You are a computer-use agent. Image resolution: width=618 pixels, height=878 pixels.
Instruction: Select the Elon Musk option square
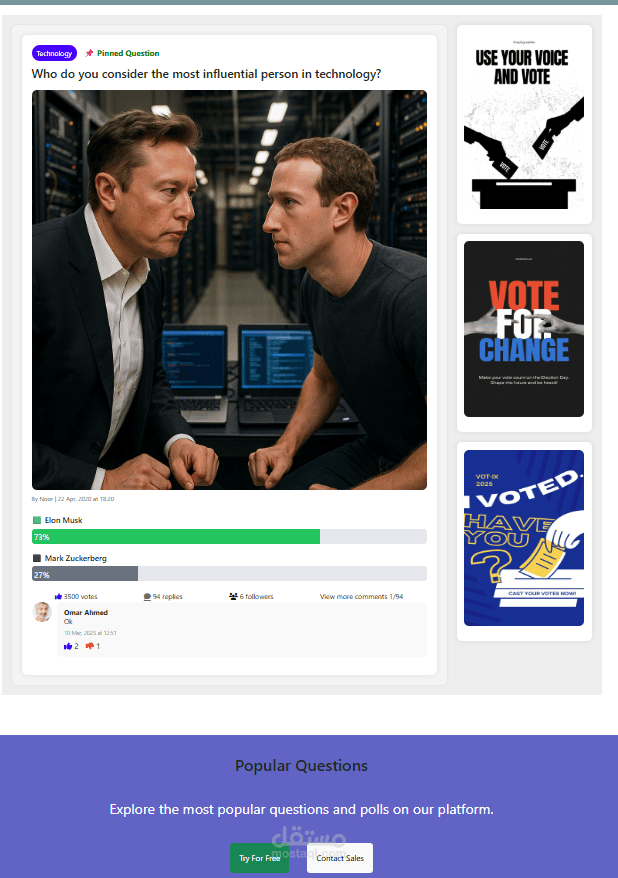[x=37, y=520]
